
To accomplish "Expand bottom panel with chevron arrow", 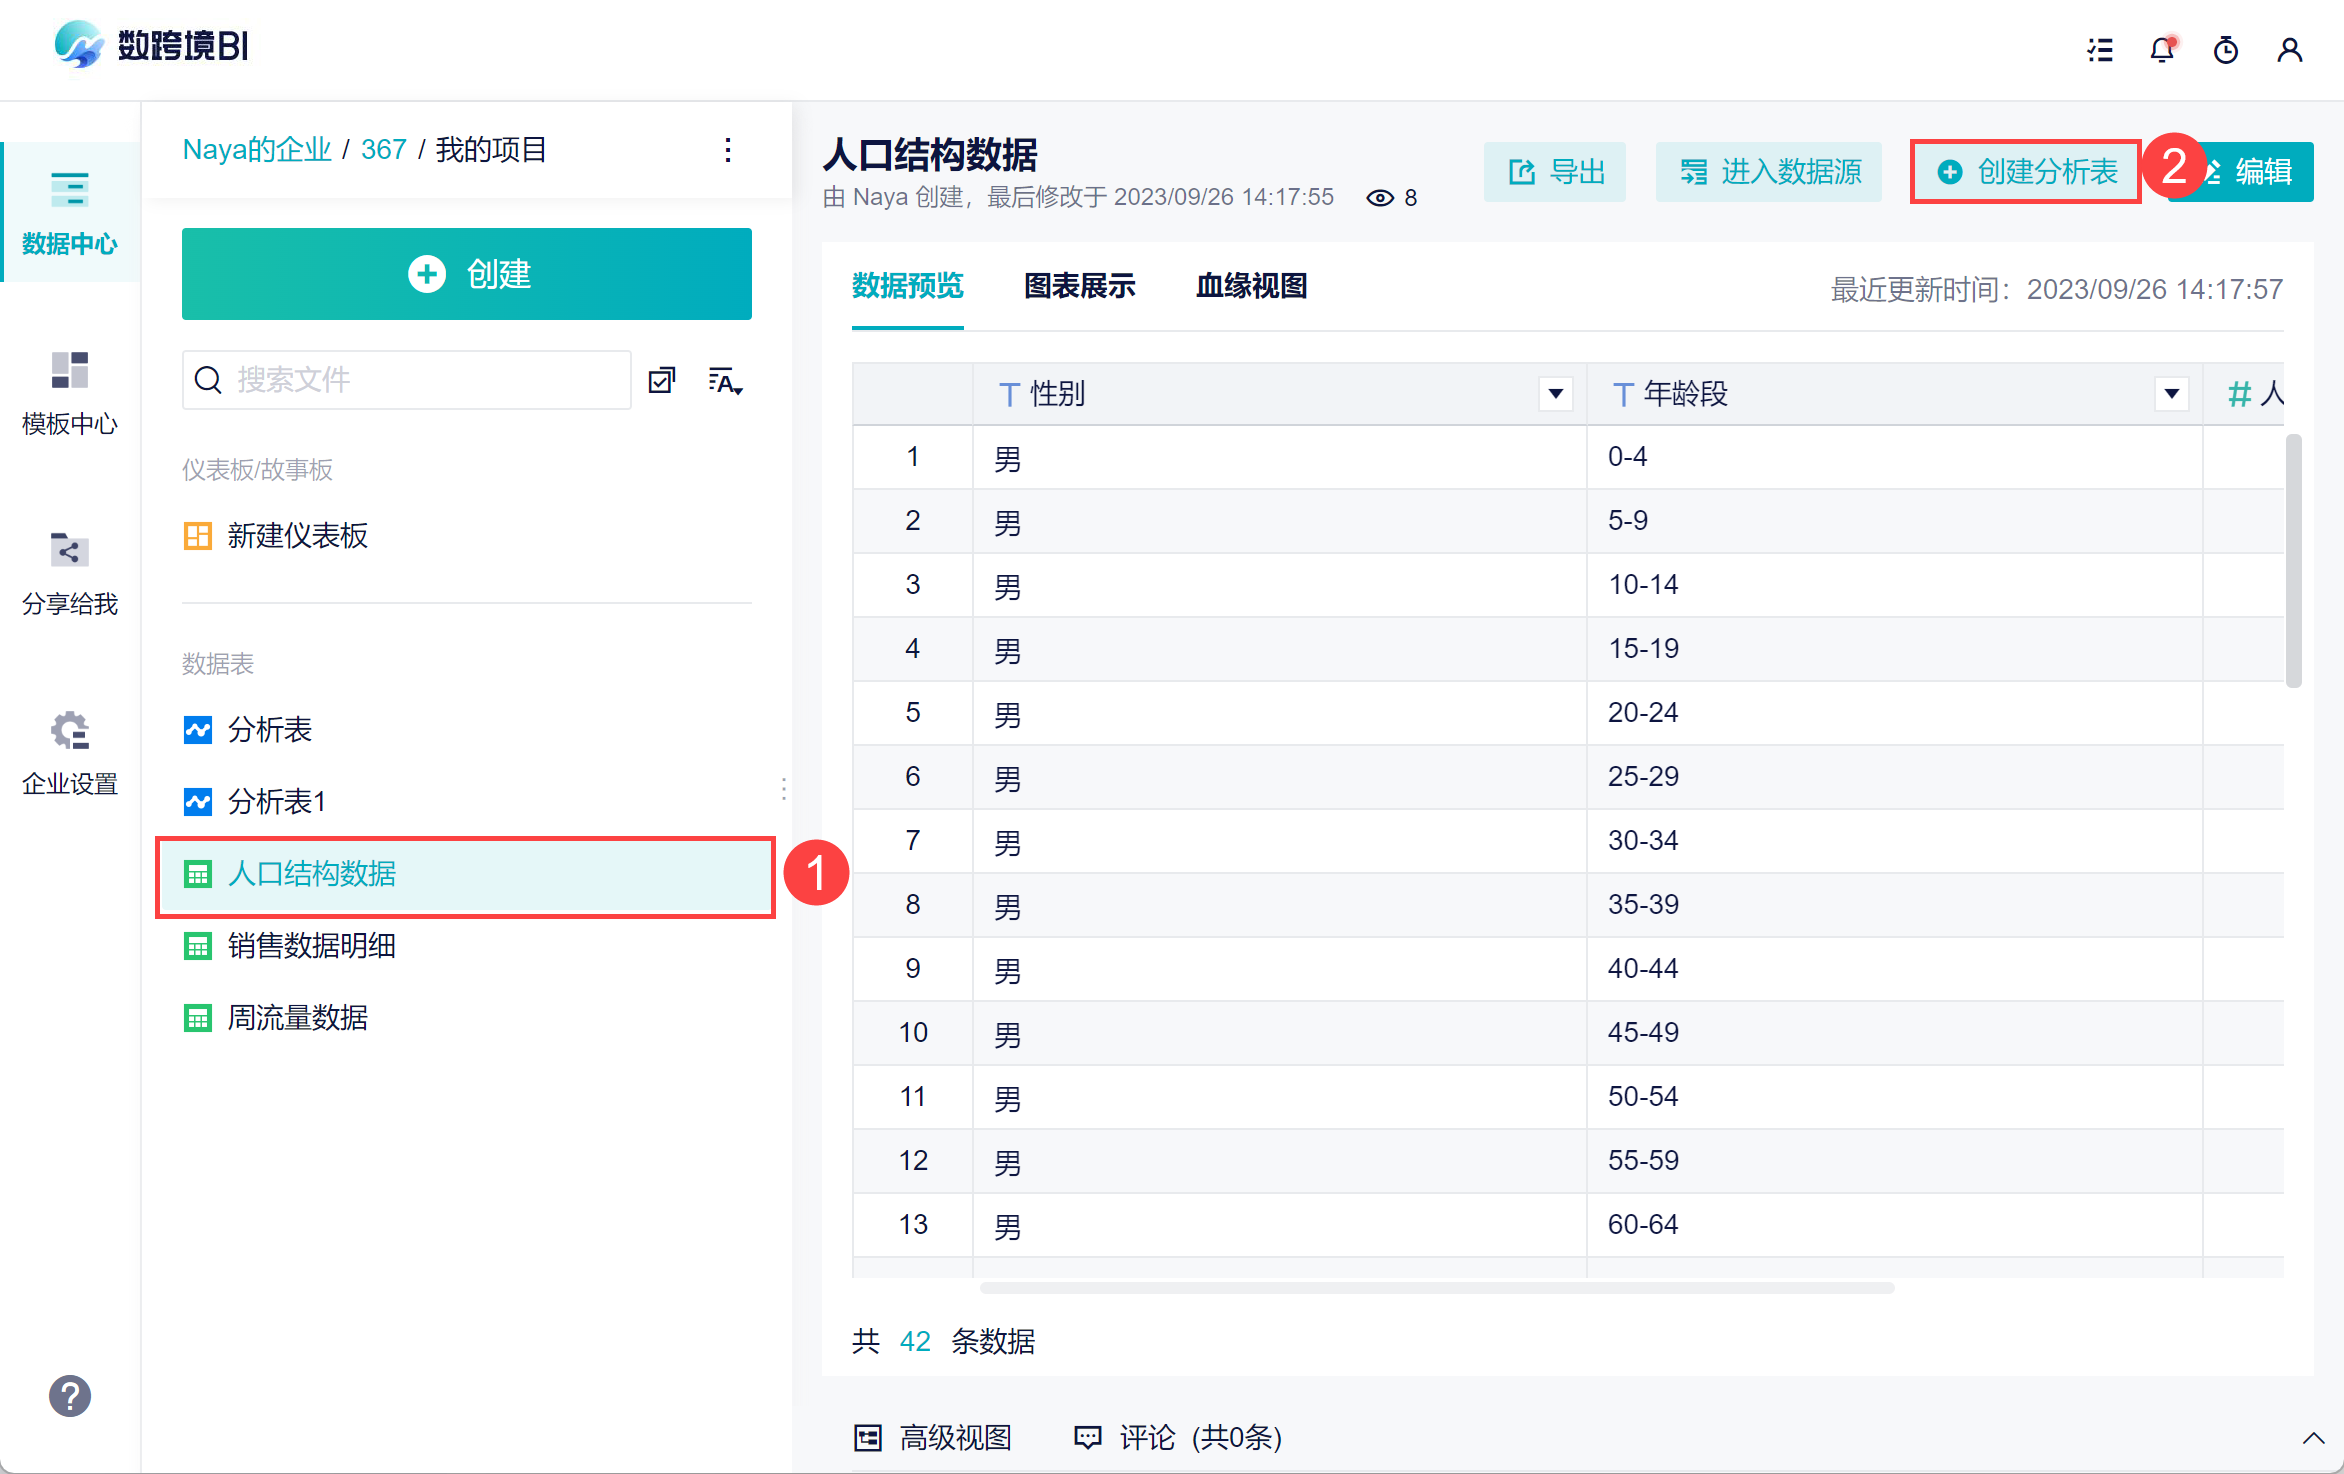I will coord(2313,1438).
